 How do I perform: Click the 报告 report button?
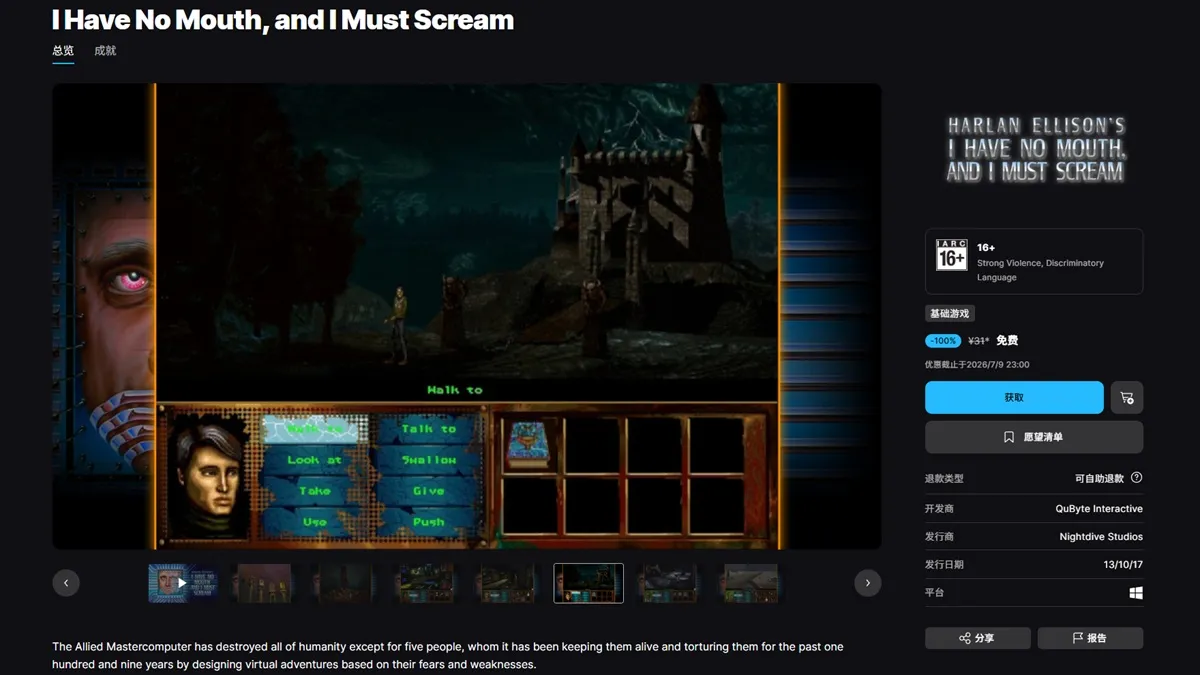[1090, 638]
